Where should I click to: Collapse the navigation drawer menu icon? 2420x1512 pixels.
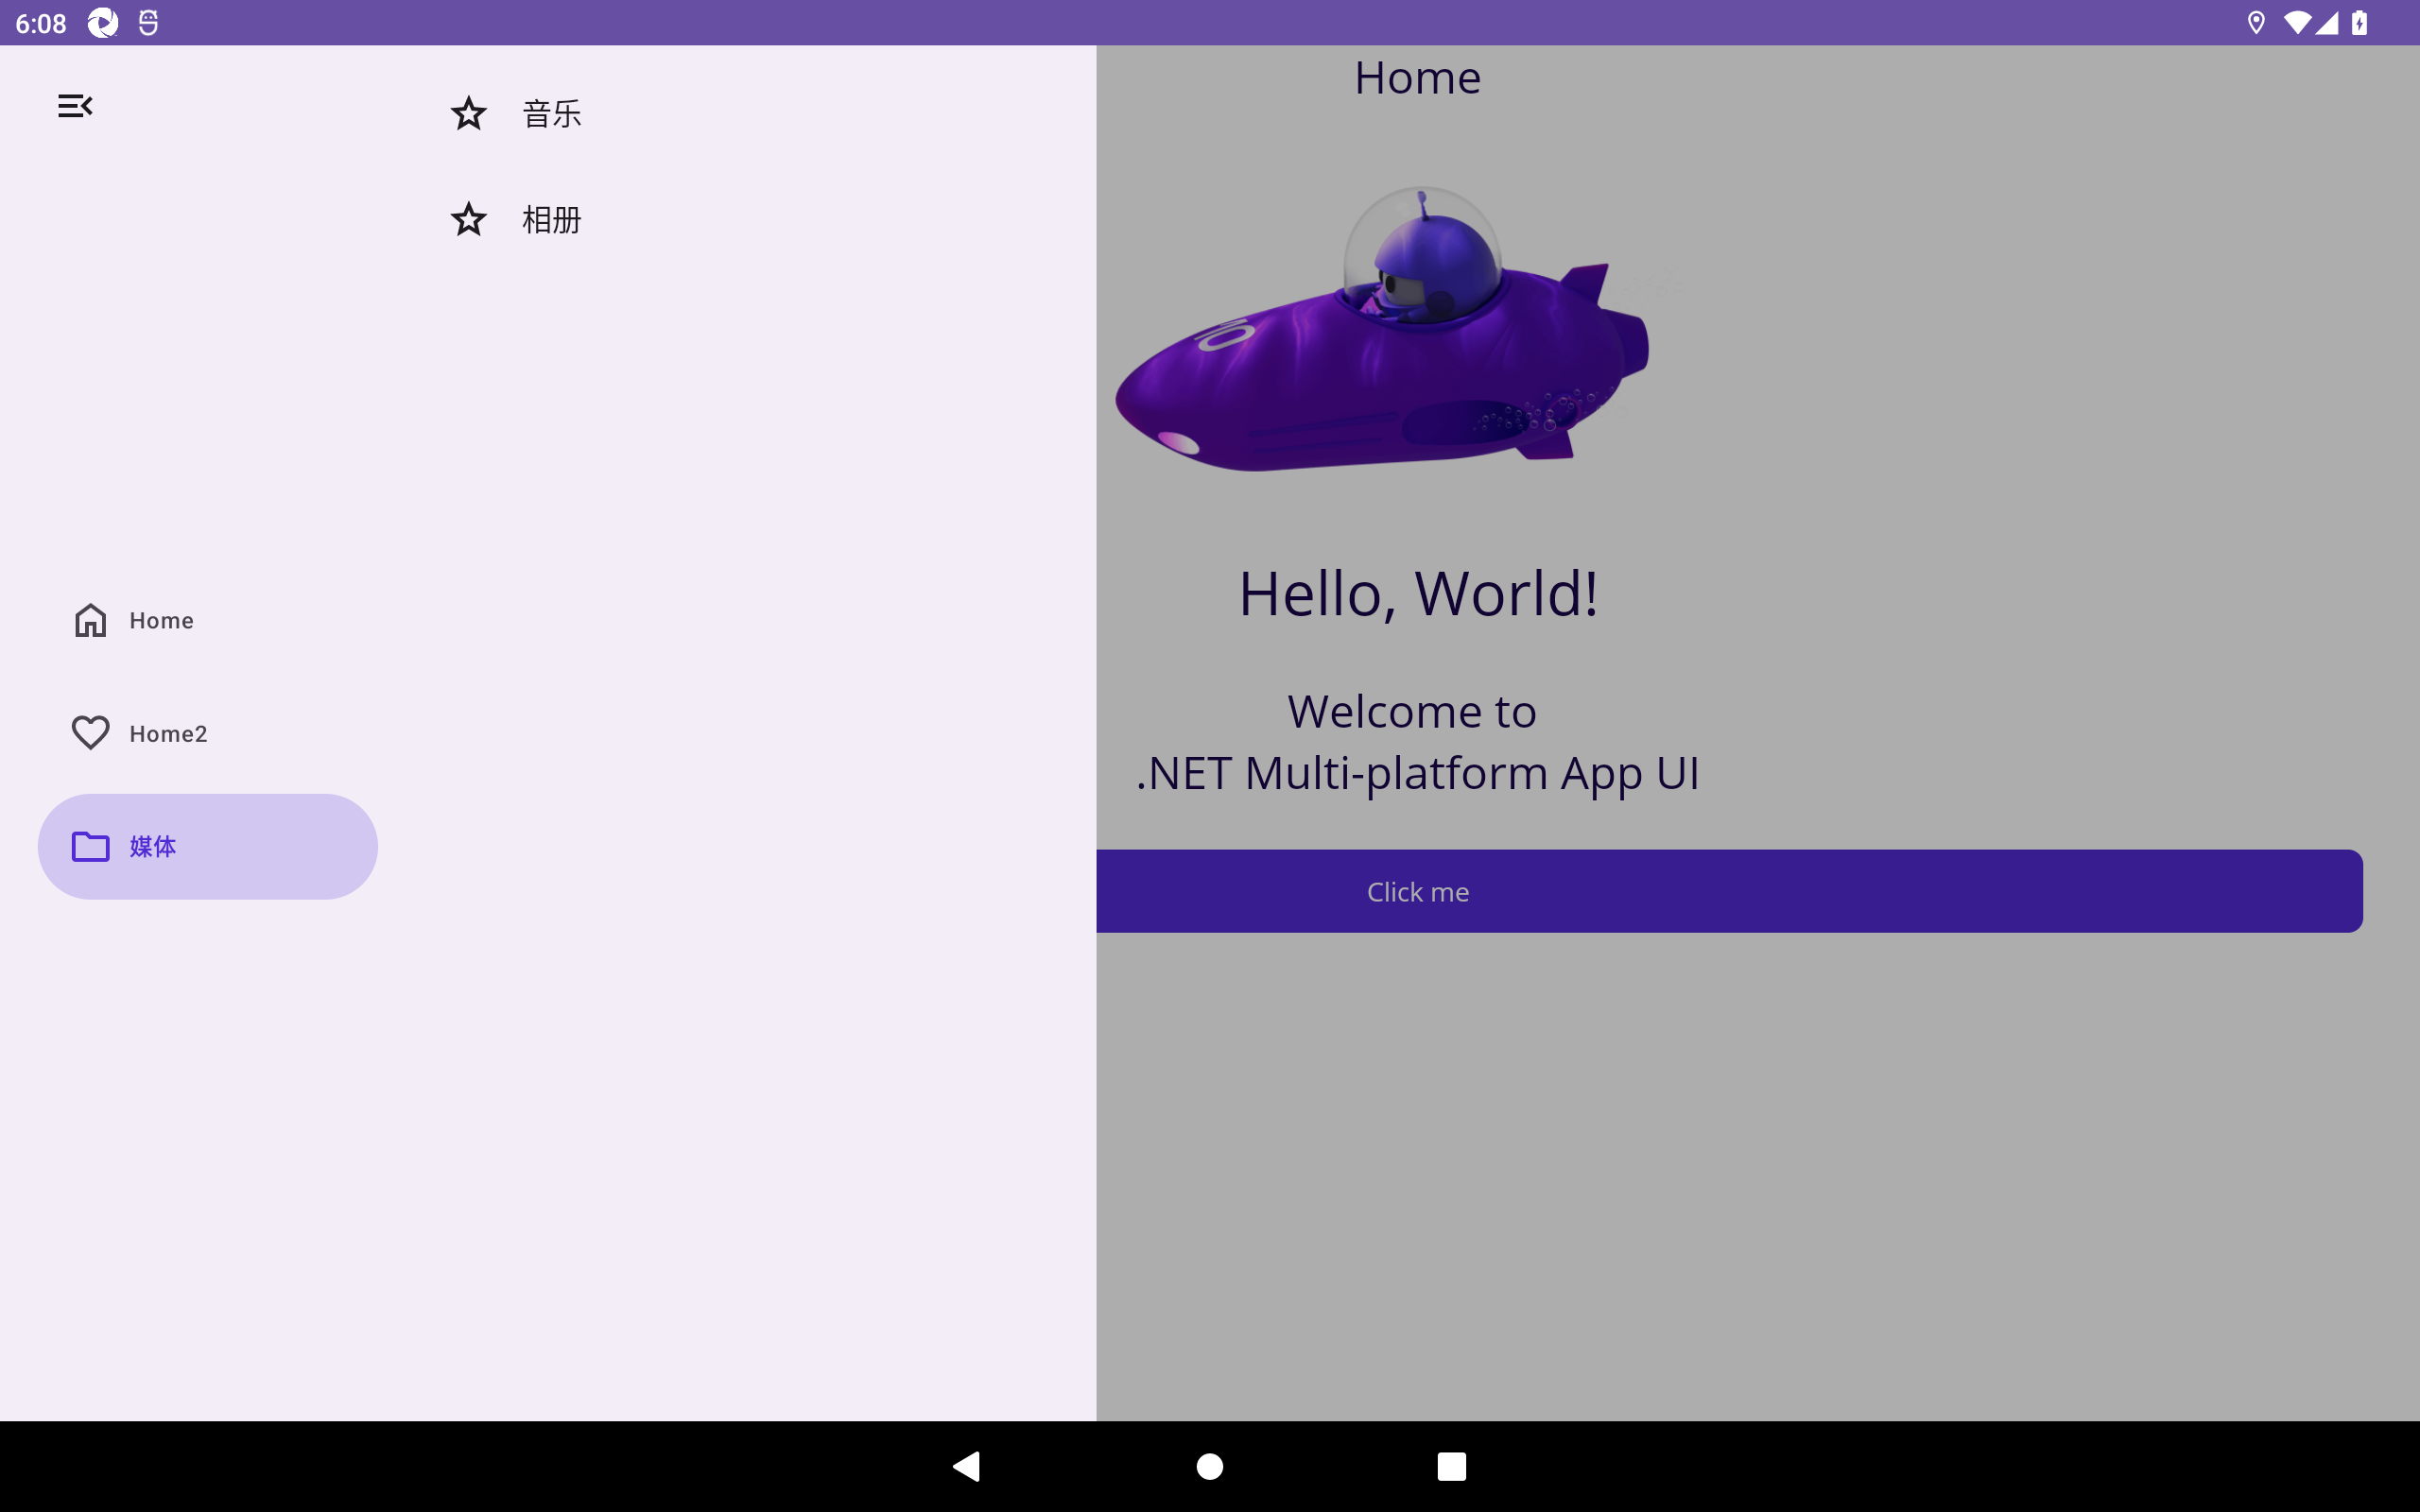[x=75, y=106]
